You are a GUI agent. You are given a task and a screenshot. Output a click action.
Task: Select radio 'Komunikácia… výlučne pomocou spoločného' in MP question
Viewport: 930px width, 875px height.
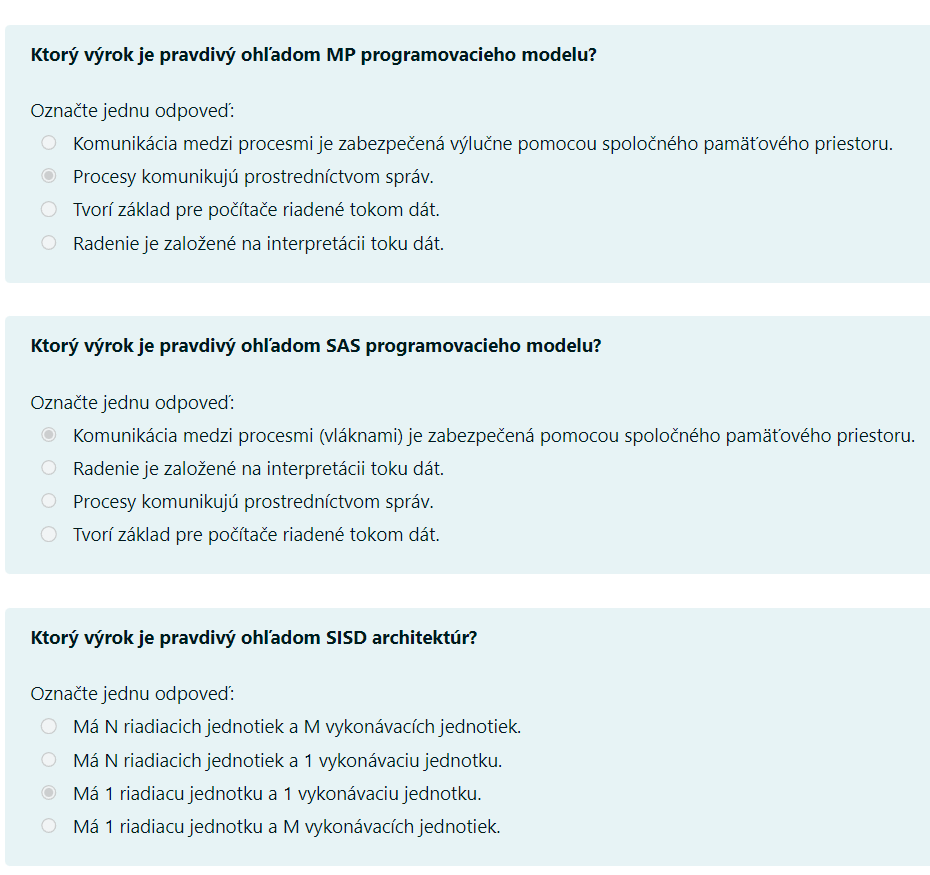click(x=49, y=143)
